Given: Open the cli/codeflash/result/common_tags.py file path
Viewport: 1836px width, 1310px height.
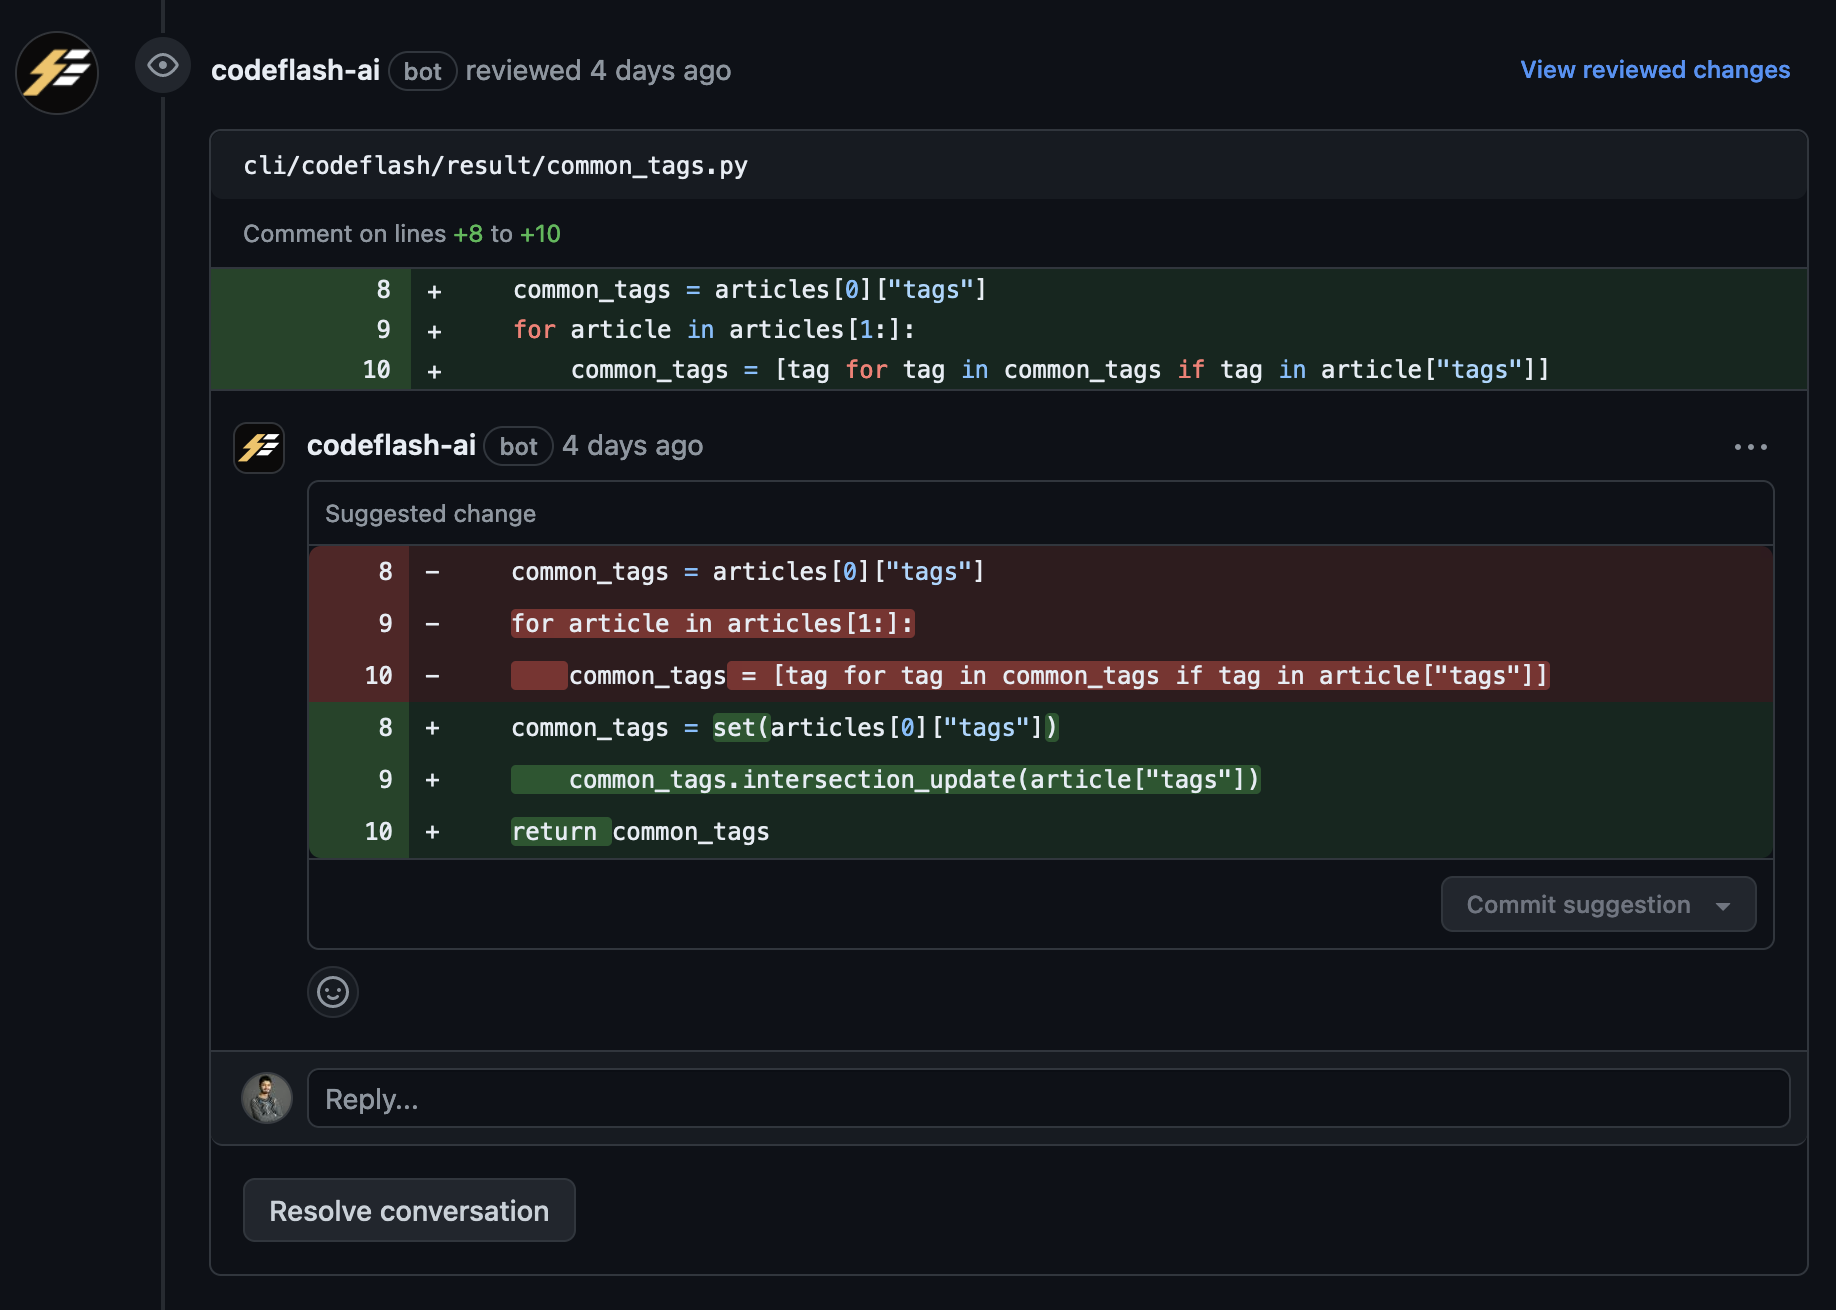Looking at the screenshot, I should (x=495, y=166).
